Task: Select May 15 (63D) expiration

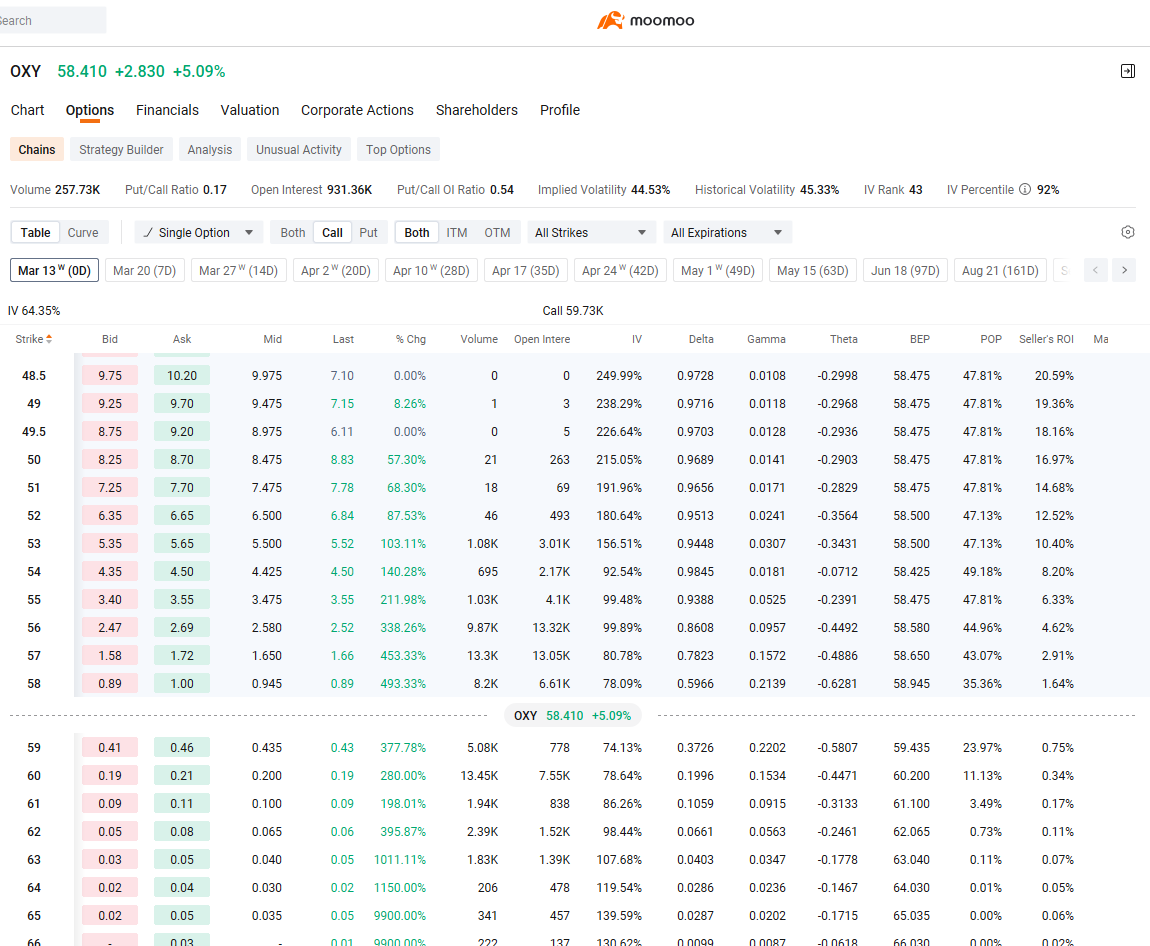Action: (x=813, y=270)
